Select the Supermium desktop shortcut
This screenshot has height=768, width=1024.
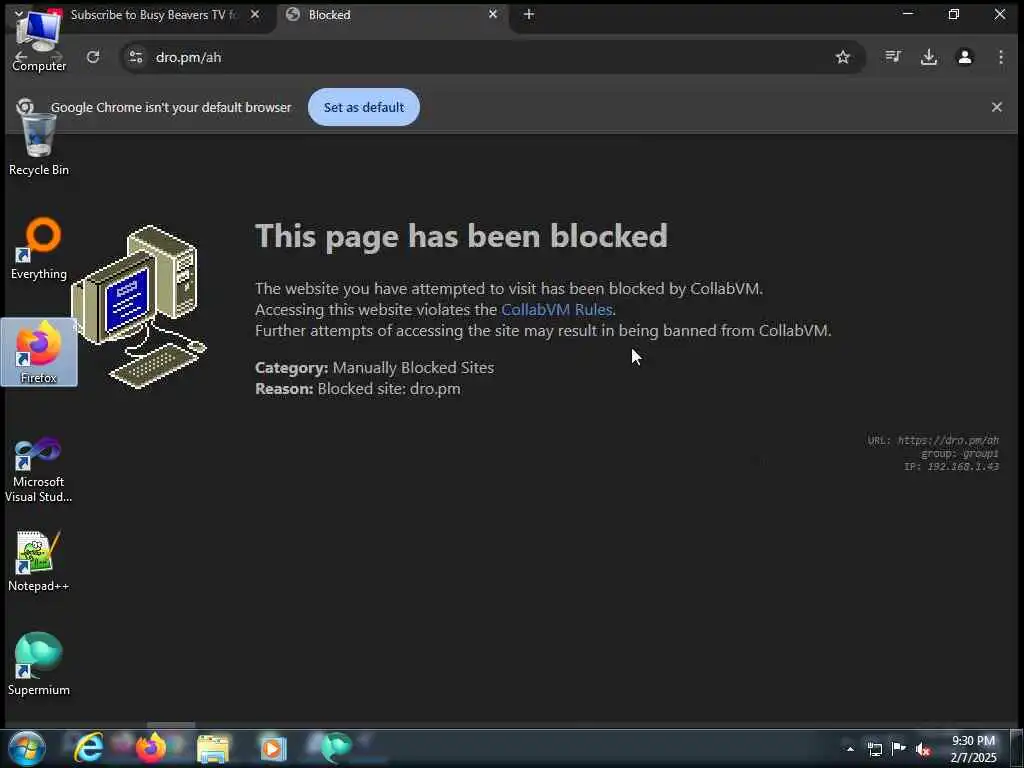39,665
